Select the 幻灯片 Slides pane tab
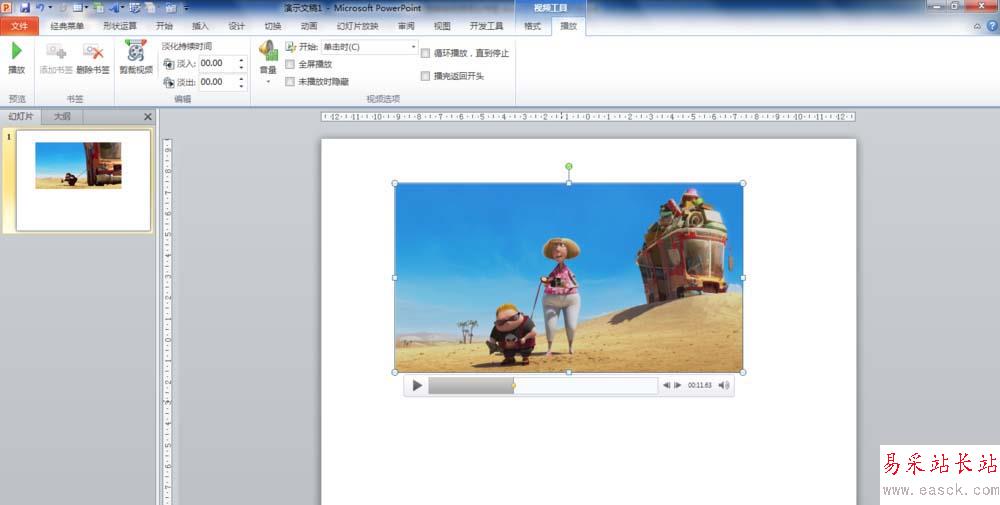 (21, 117)
